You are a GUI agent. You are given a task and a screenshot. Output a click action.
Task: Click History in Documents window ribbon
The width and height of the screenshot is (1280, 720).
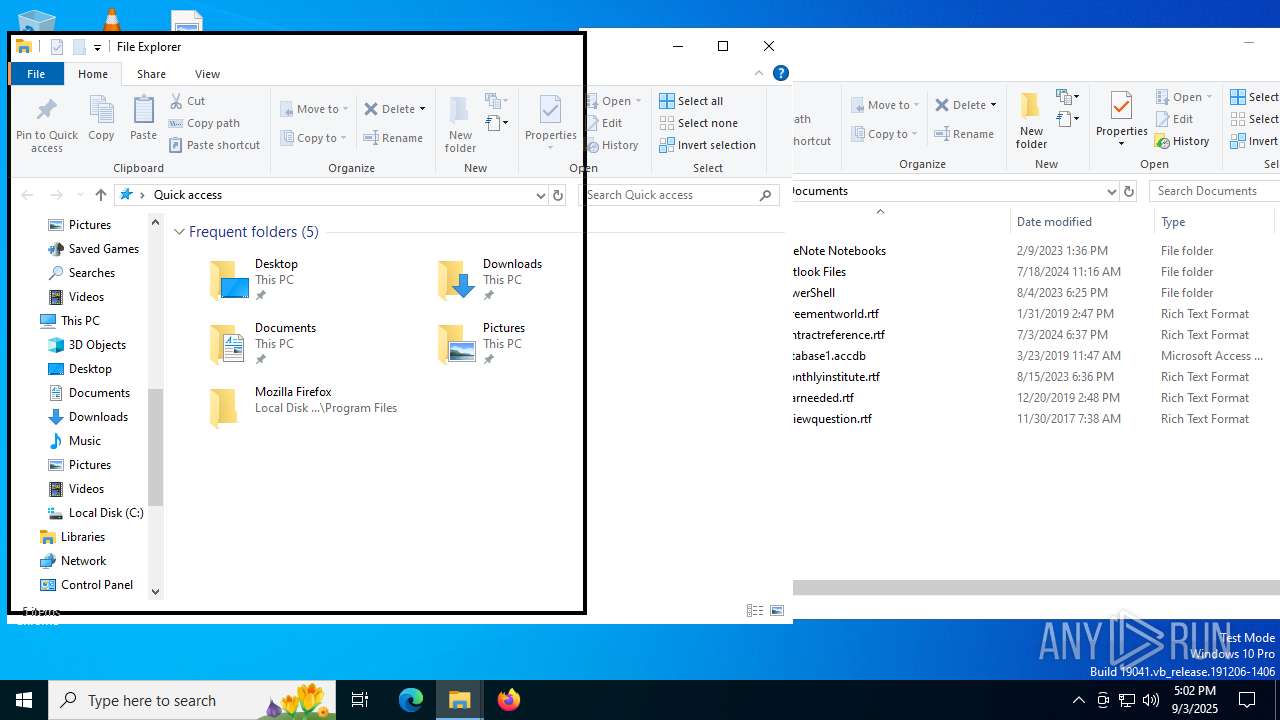point(1183,141)
